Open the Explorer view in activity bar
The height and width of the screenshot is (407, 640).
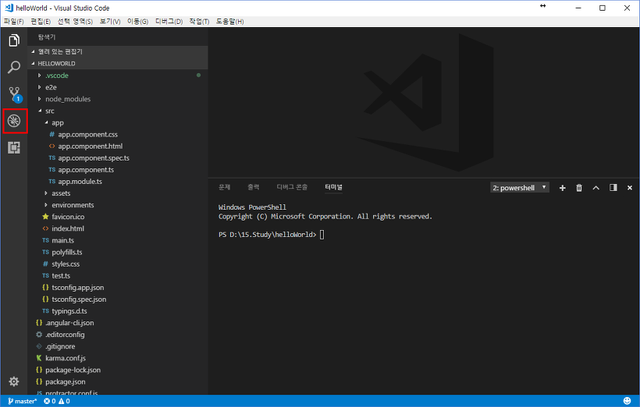[x=14, y=40]
